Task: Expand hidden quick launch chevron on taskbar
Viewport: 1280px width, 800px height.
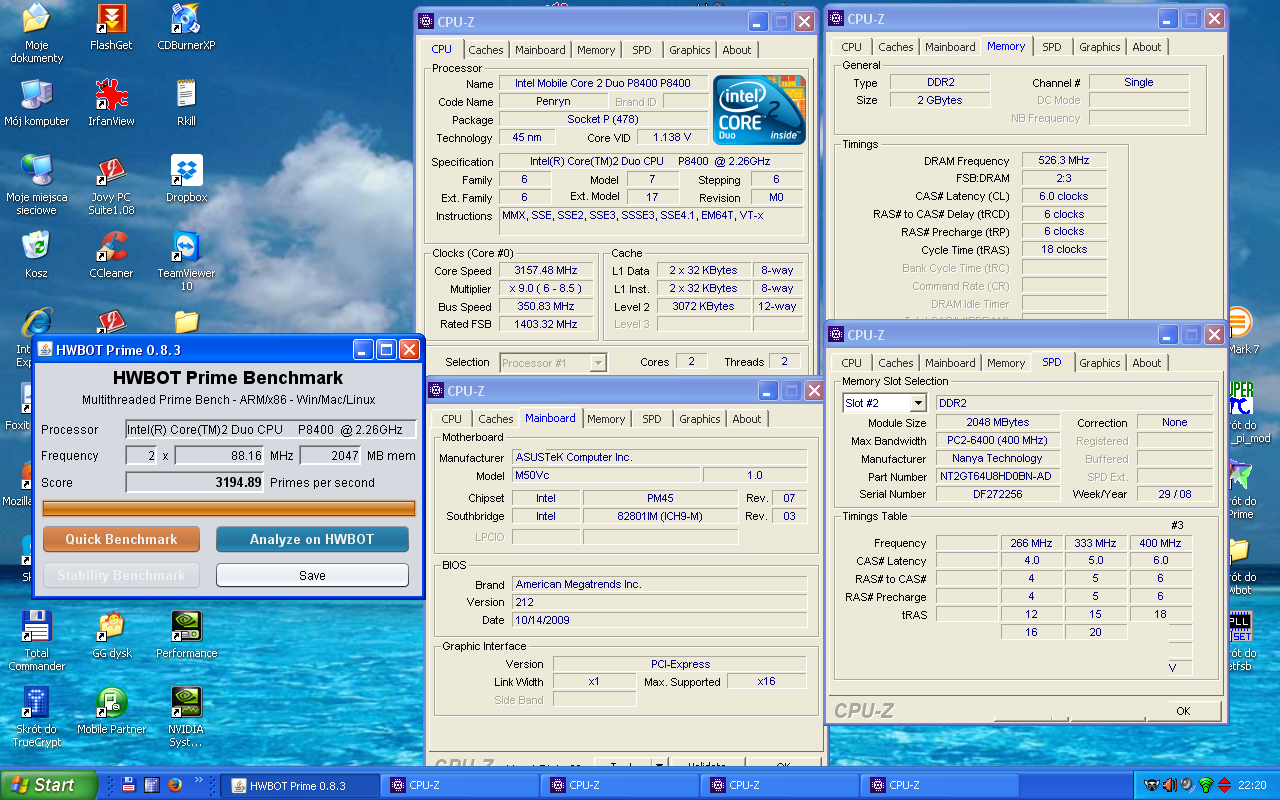Action: (198, 779)
